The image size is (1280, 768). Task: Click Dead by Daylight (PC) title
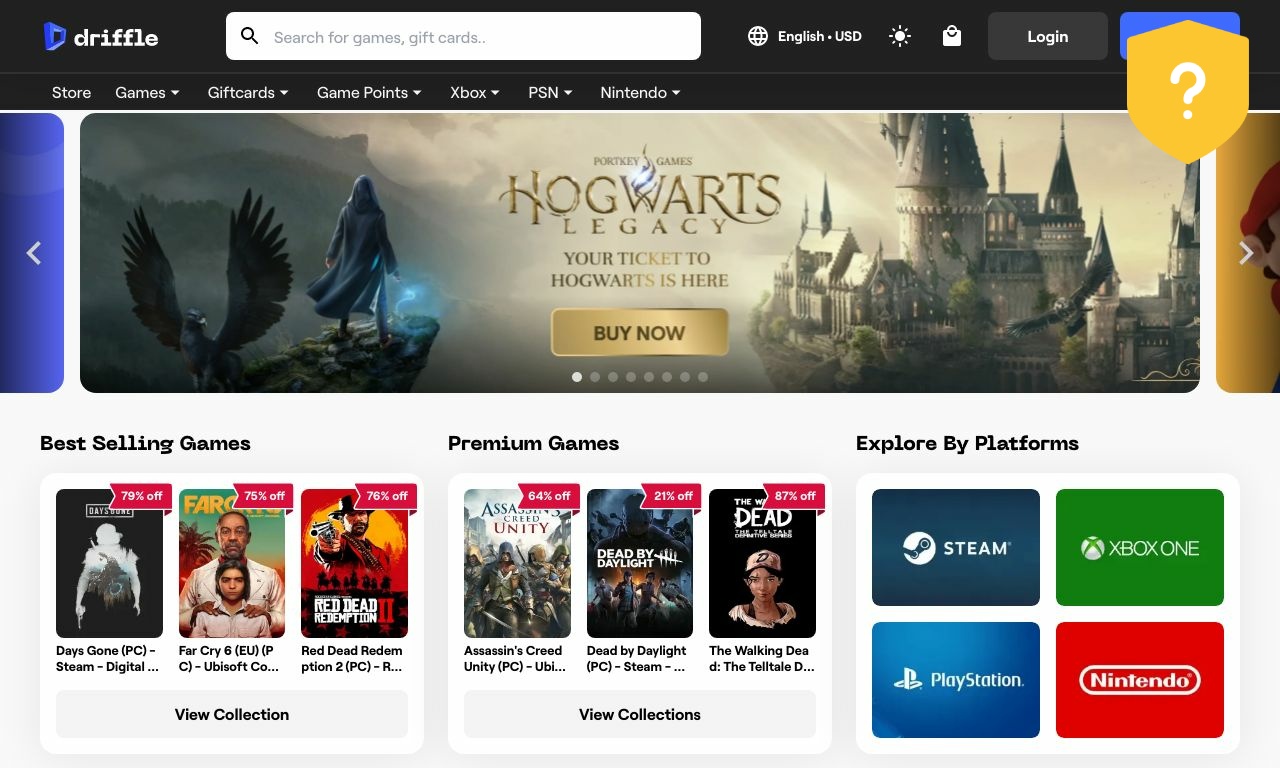point(638,658)
